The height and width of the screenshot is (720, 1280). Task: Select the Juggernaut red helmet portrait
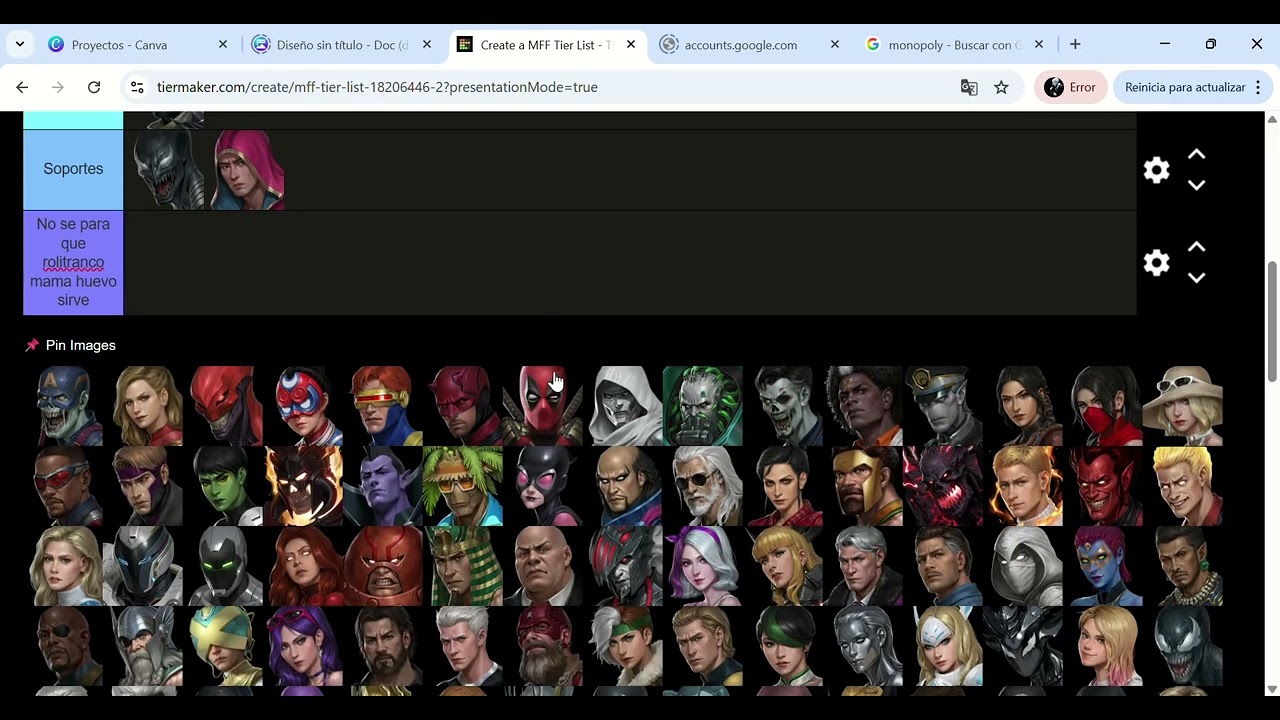click(x=385, y=567)
